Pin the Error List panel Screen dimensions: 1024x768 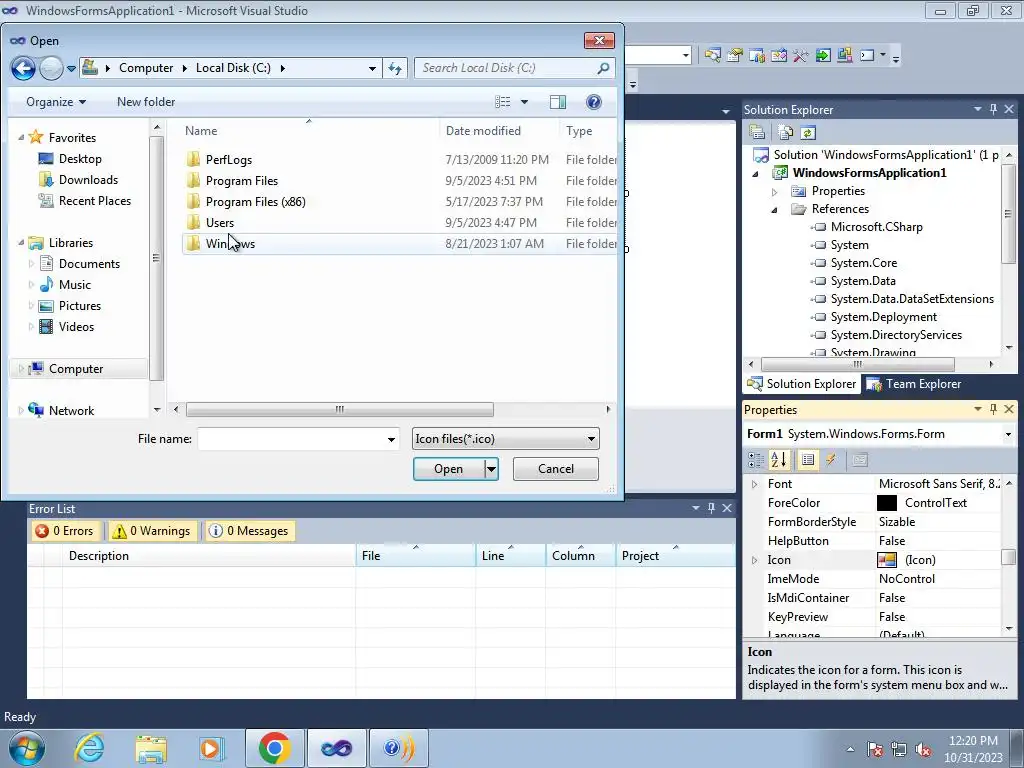pyautogui.click(x=711, y=508)
